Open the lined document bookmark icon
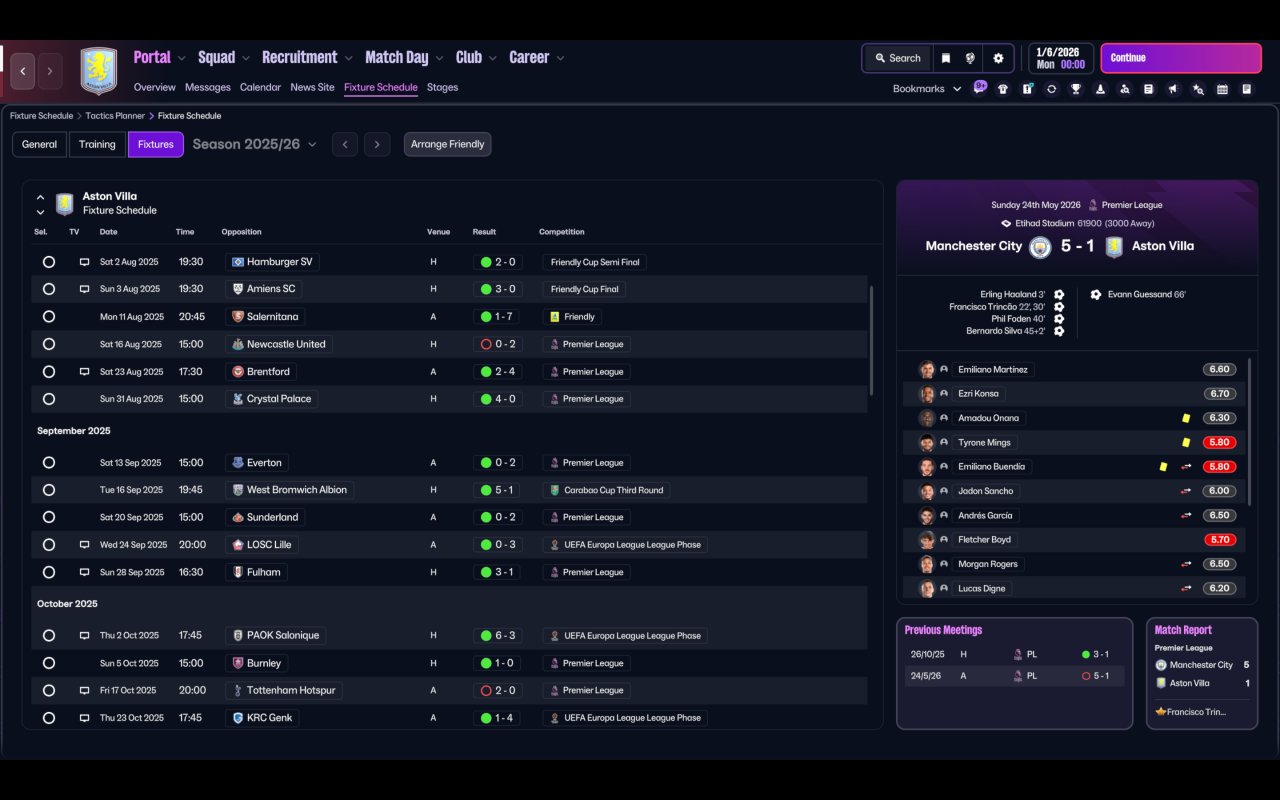The height and width of the screenshot is (800, 1280). 1149,89
